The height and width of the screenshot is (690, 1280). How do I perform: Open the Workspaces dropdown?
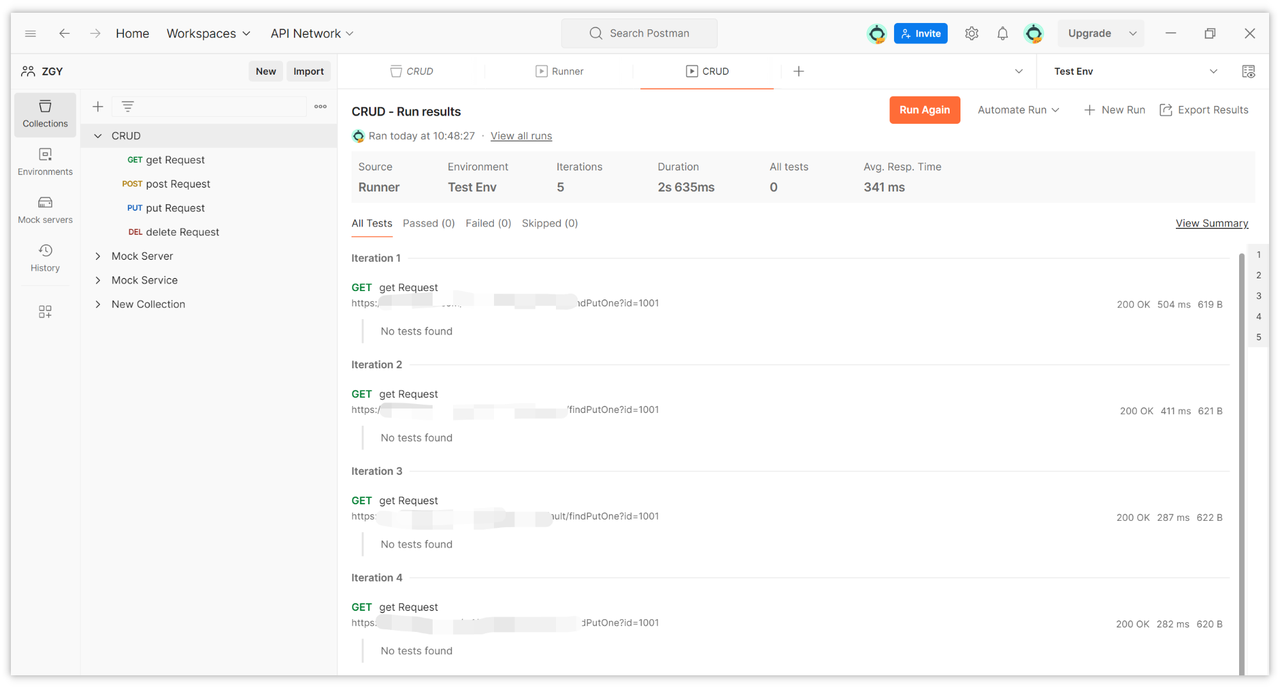tap(209, 33)
